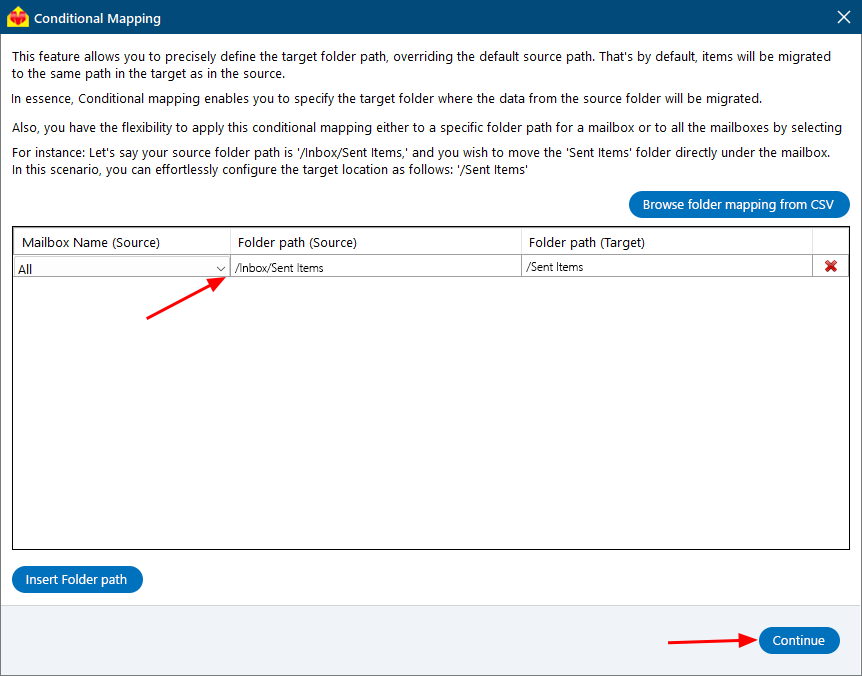Open the Mailbox Name (Source) combo box
The image size is (862, 676).
(120, 267)
